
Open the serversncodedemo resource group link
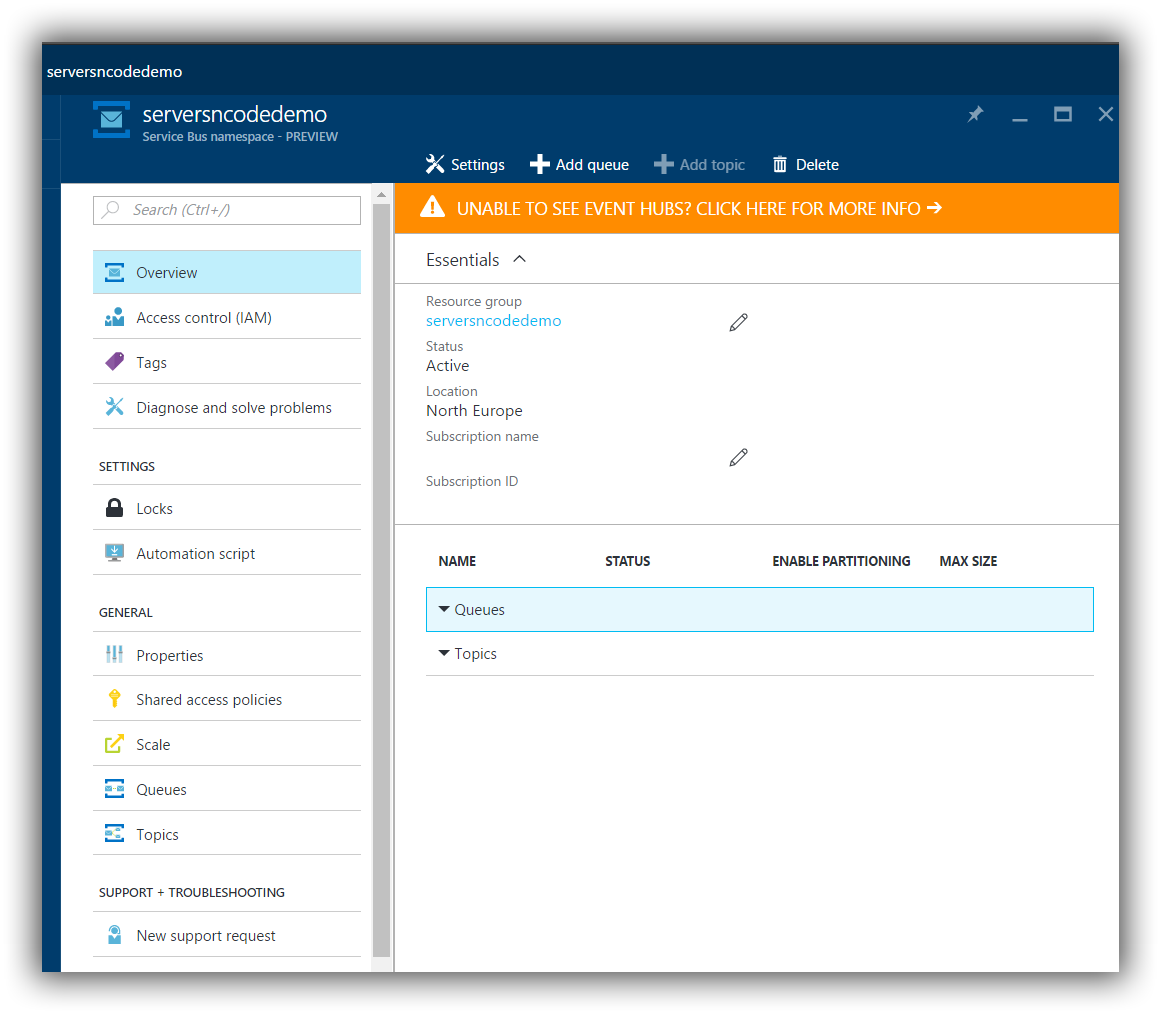coord(493,321)
